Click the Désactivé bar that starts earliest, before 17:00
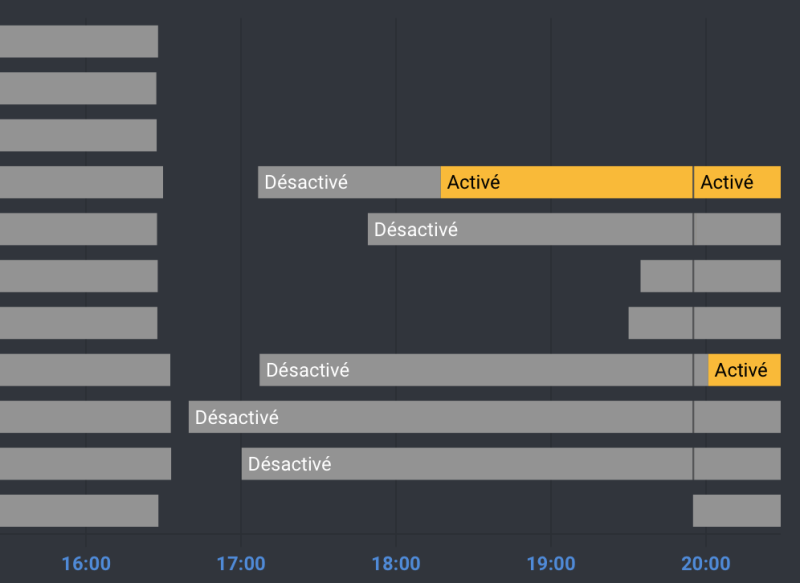Screen dimensions: 800x583 pos(440,417)
